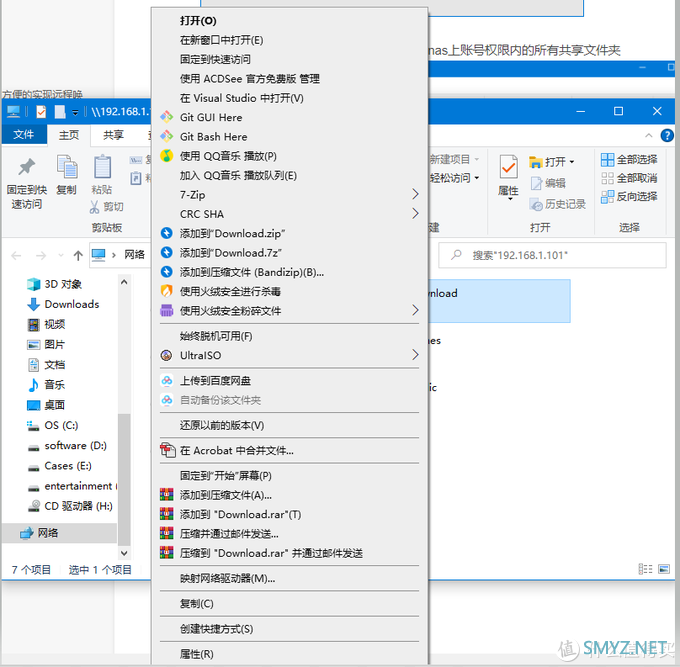Click the up-arrow parent folder button
The width and height of the screenshot is (680, 667).
78,255
